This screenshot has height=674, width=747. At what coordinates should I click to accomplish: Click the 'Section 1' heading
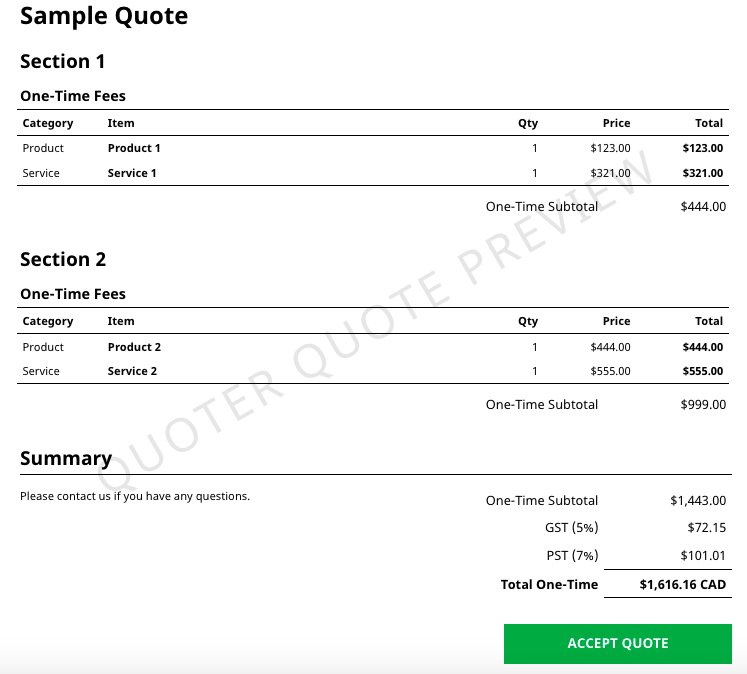(62, 61)
